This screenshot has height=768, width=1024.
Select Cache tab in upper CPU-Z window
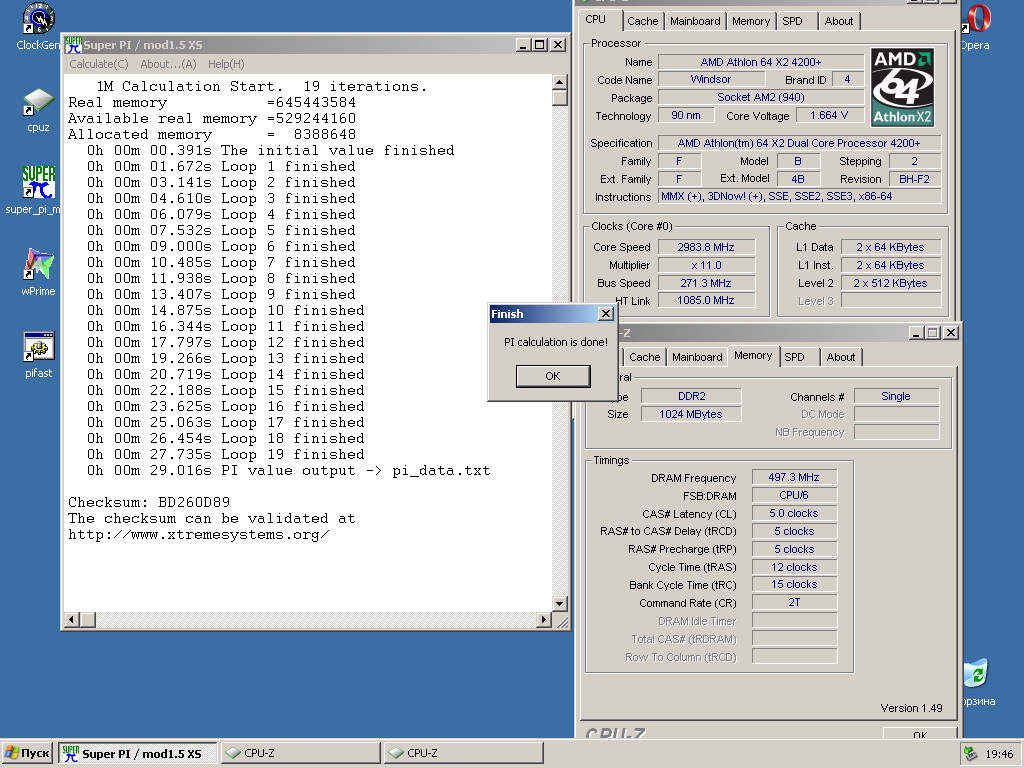click(x=643, y=21)
